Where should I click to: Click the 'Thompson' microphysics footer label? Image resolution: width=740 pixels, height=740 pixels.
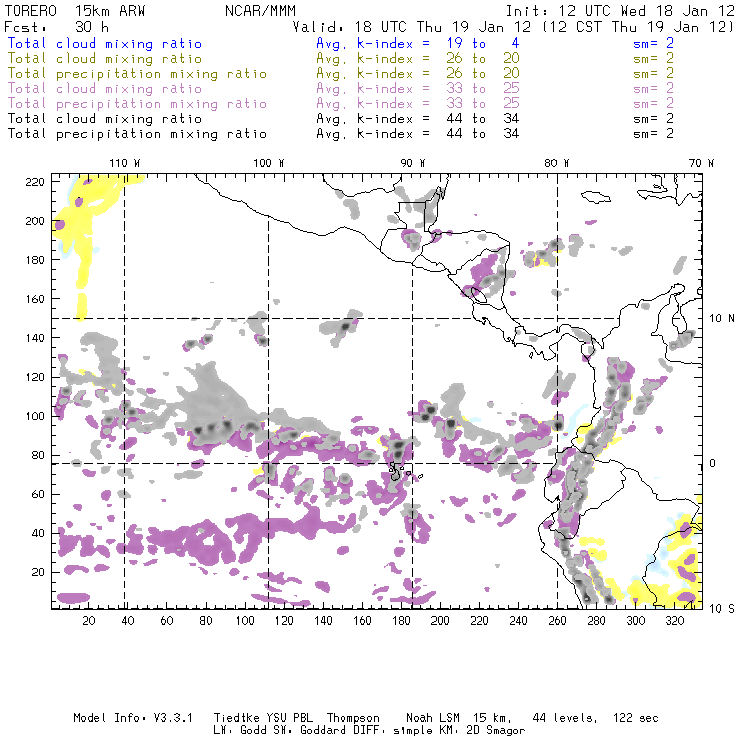(x=353, y=718)
